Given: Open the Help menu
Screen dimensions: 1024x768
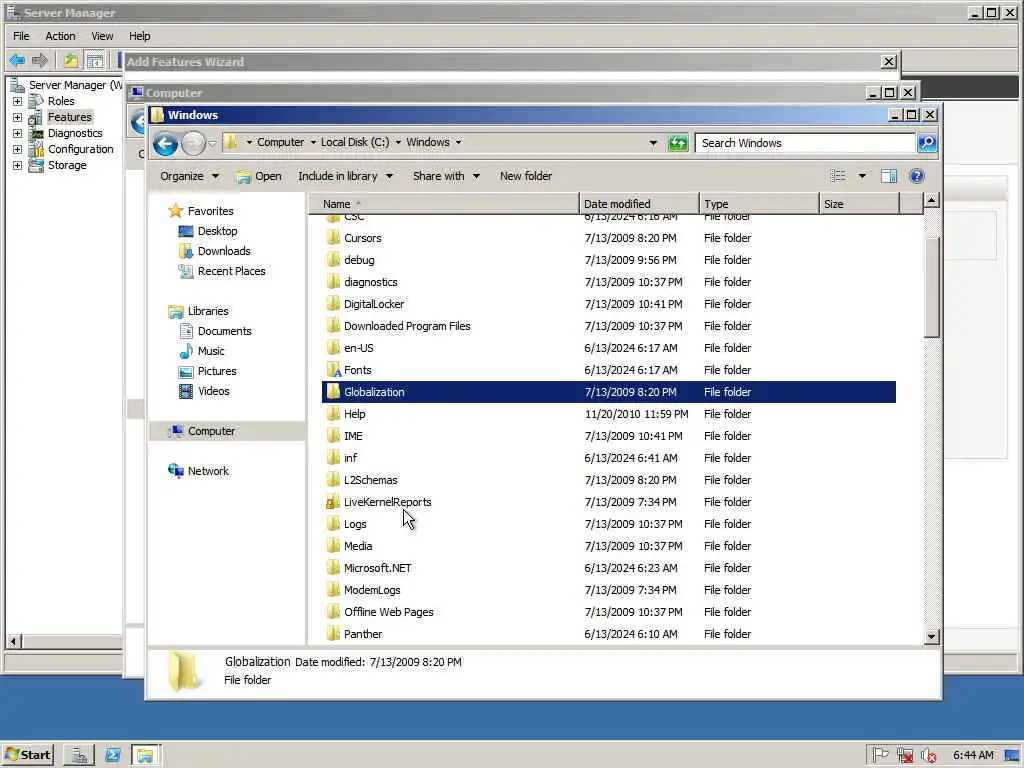Looking at the screenshot, I should pos(139,36).
